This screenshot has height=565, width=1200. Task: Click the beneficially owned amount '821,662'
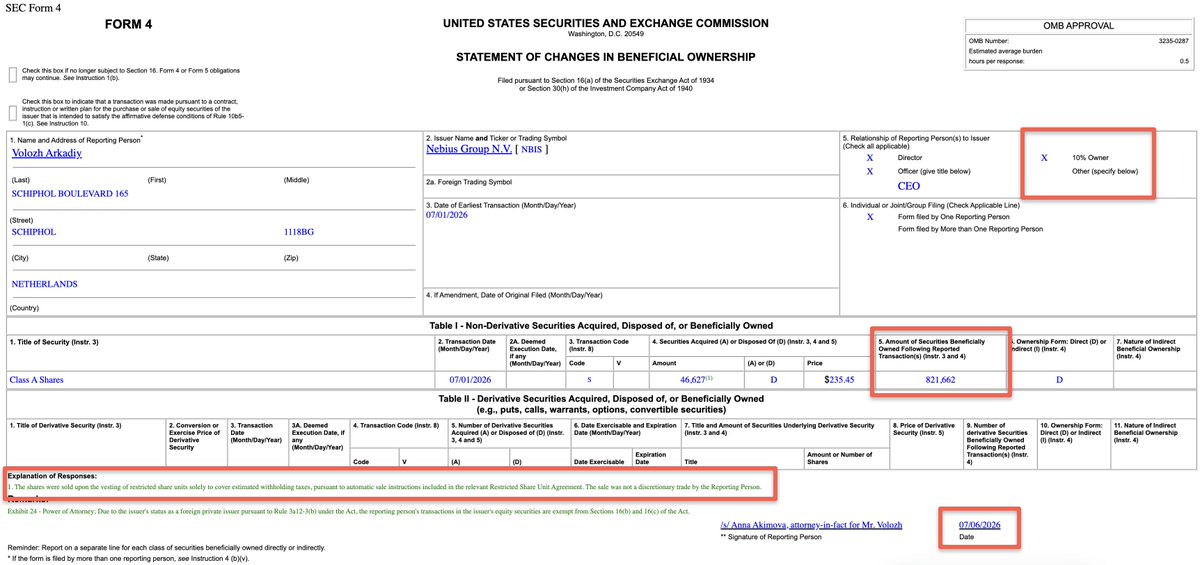point(938,380)
